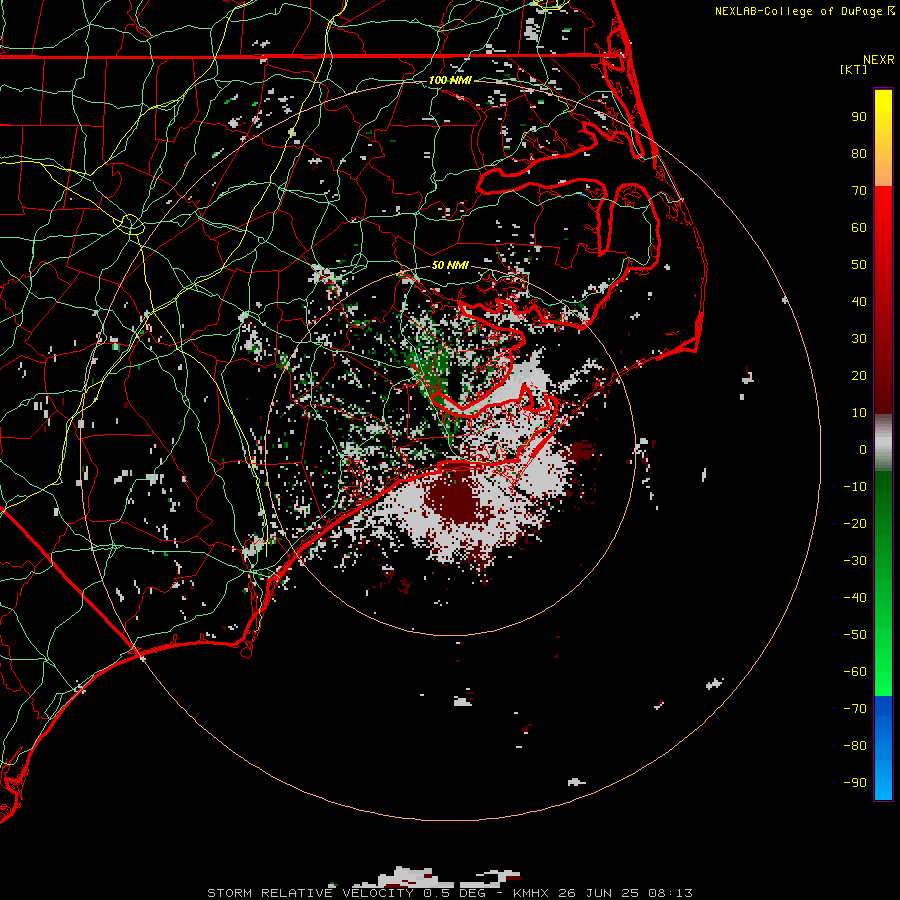Click the 100 NMI range ring label
This screenshot has height=900, width=900.
click(x=450, y=80)
